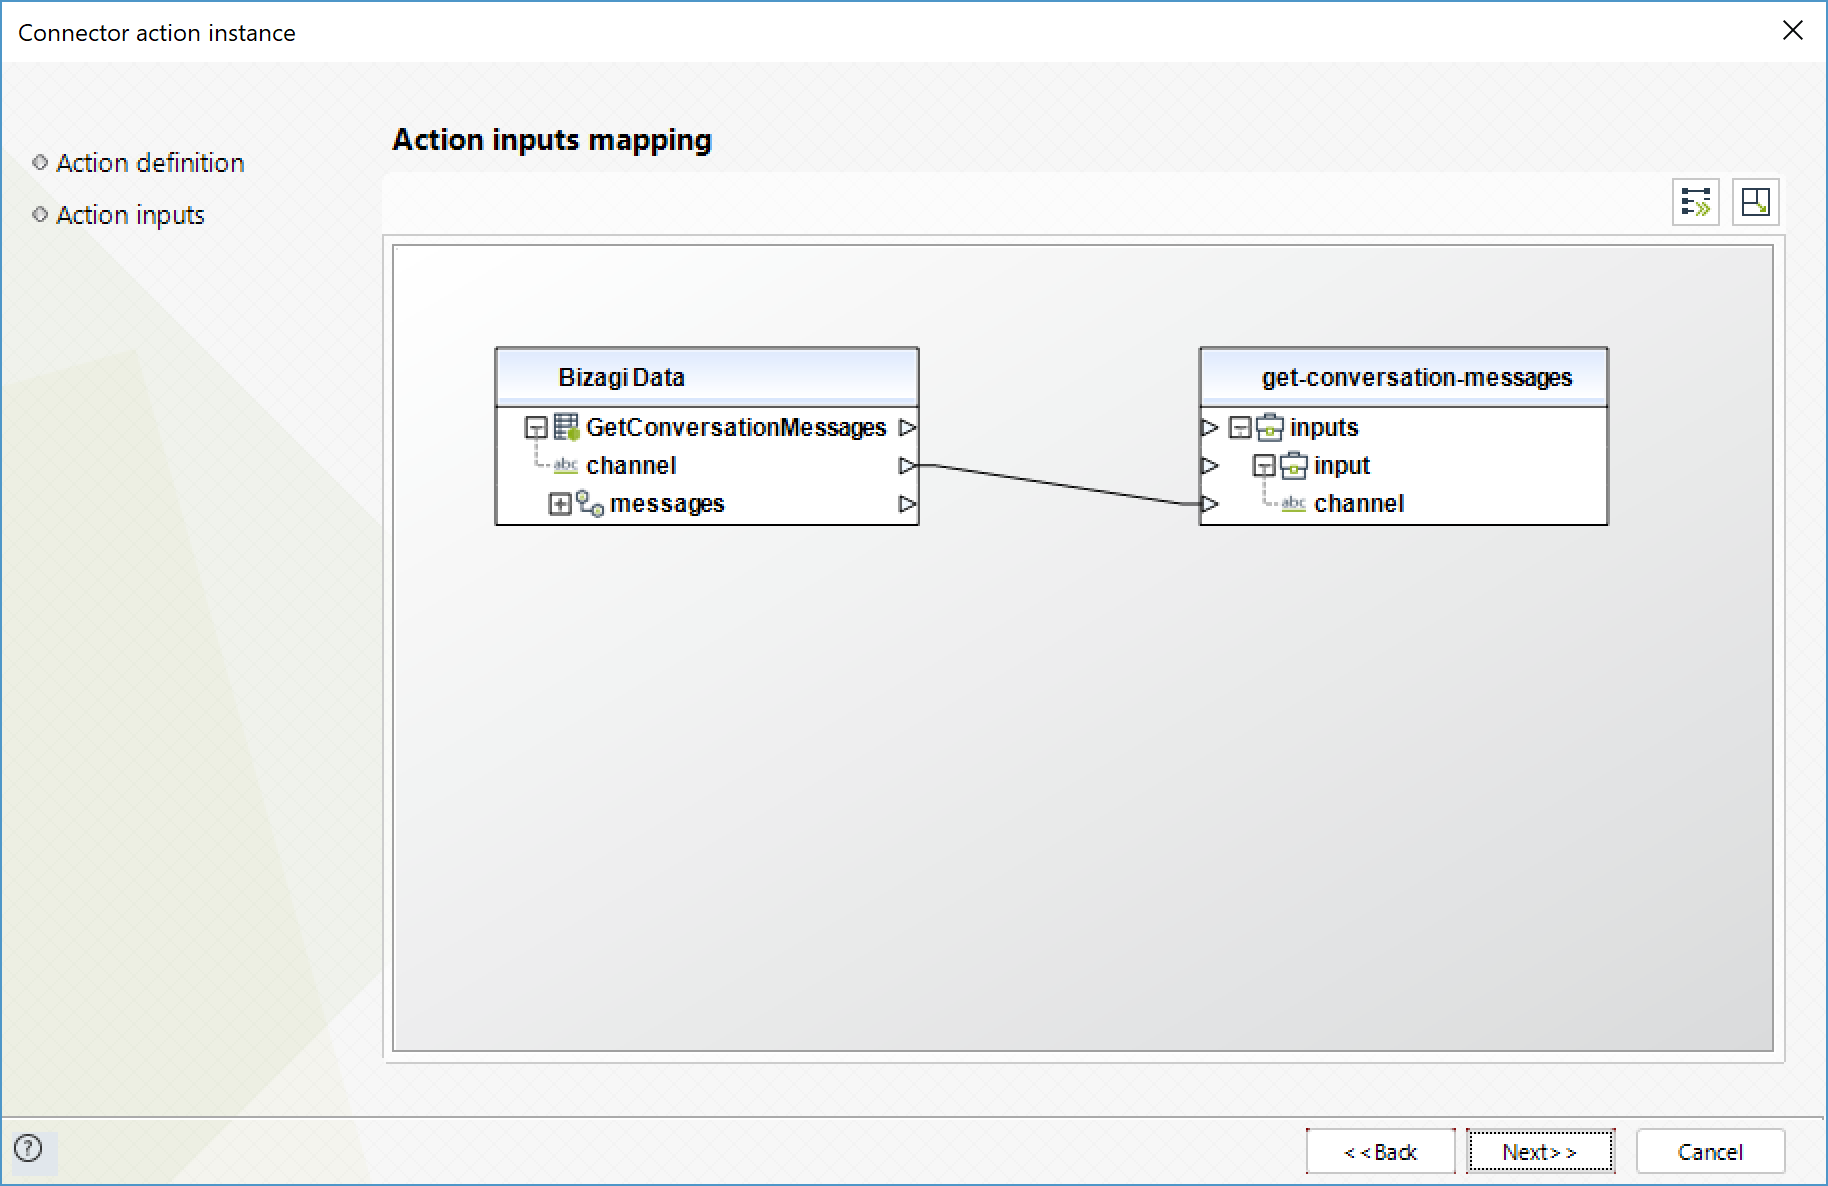This screenshot has height=1186, width=1828.
Task: Click abc icon beside Bizagi channel attribute
Action: (566, 466)
